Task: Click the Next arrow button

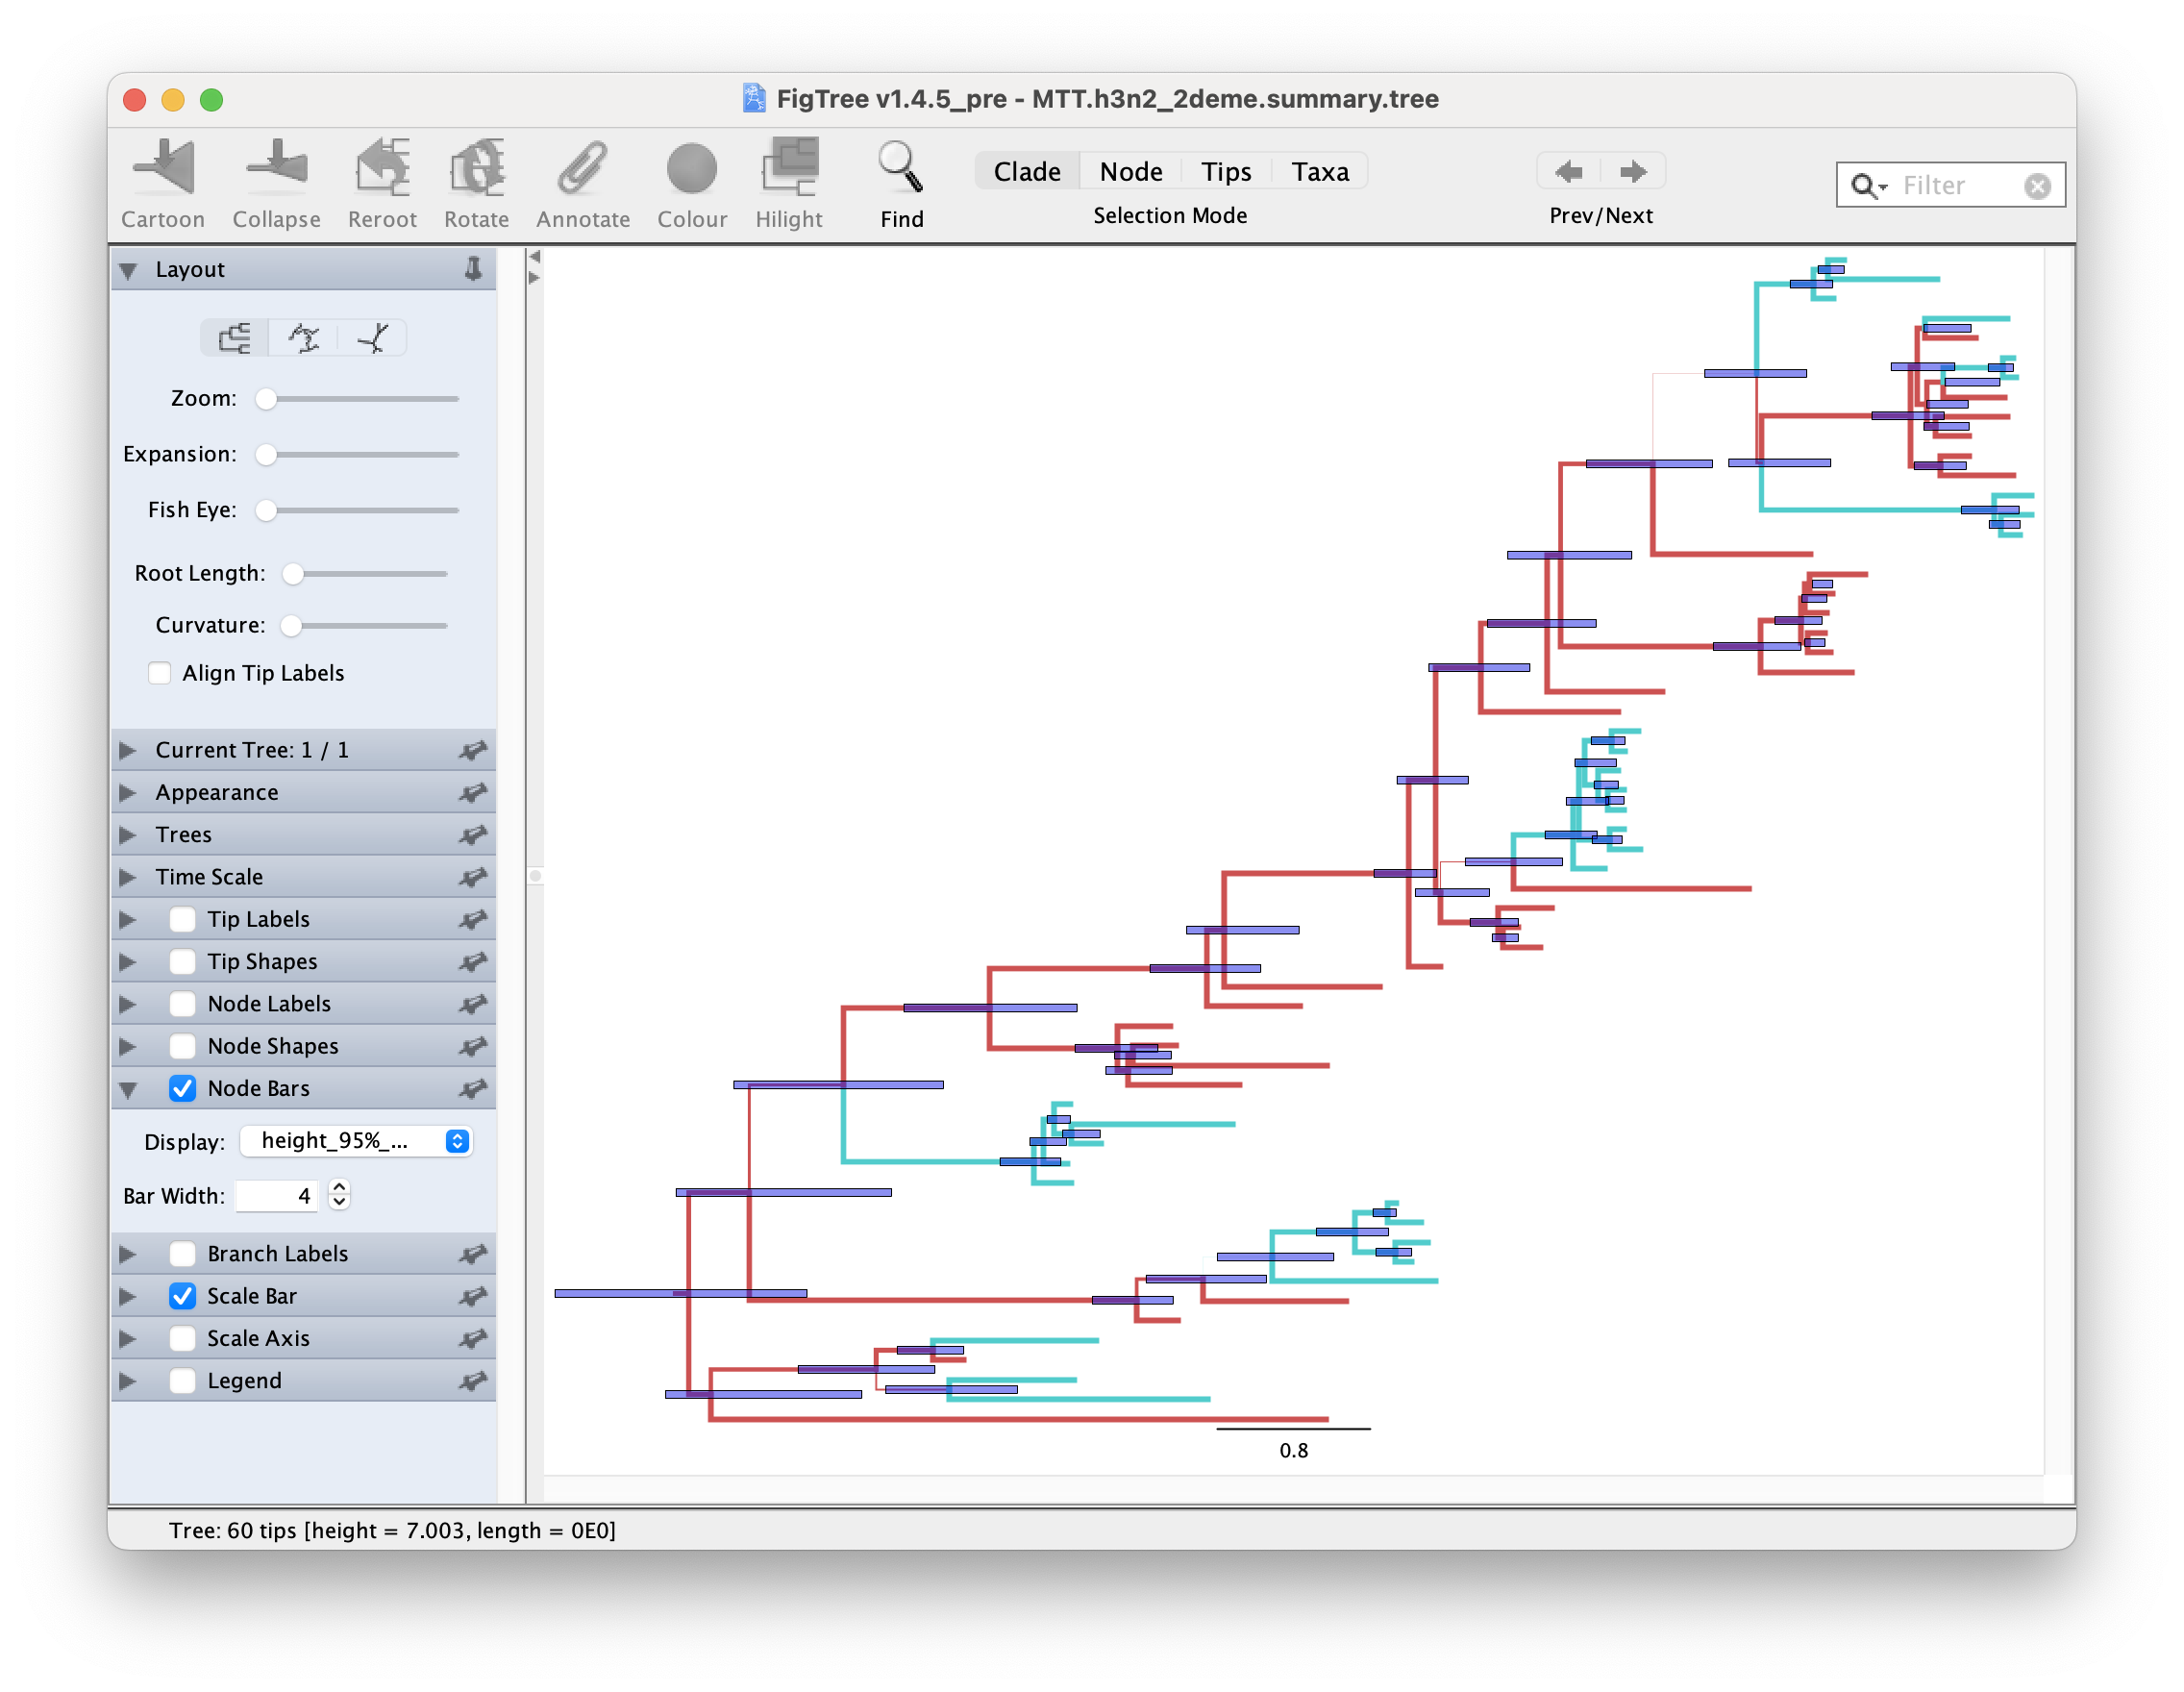Action: pos(1632,171)
